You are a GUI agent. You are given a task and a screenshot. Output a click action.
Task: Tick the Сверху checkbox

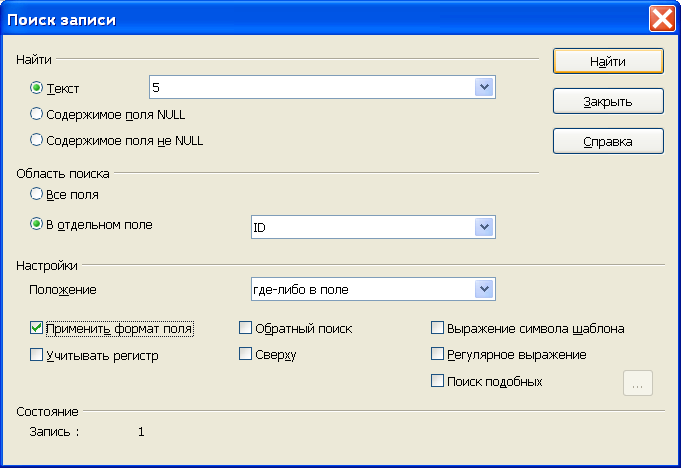(245, 354)
